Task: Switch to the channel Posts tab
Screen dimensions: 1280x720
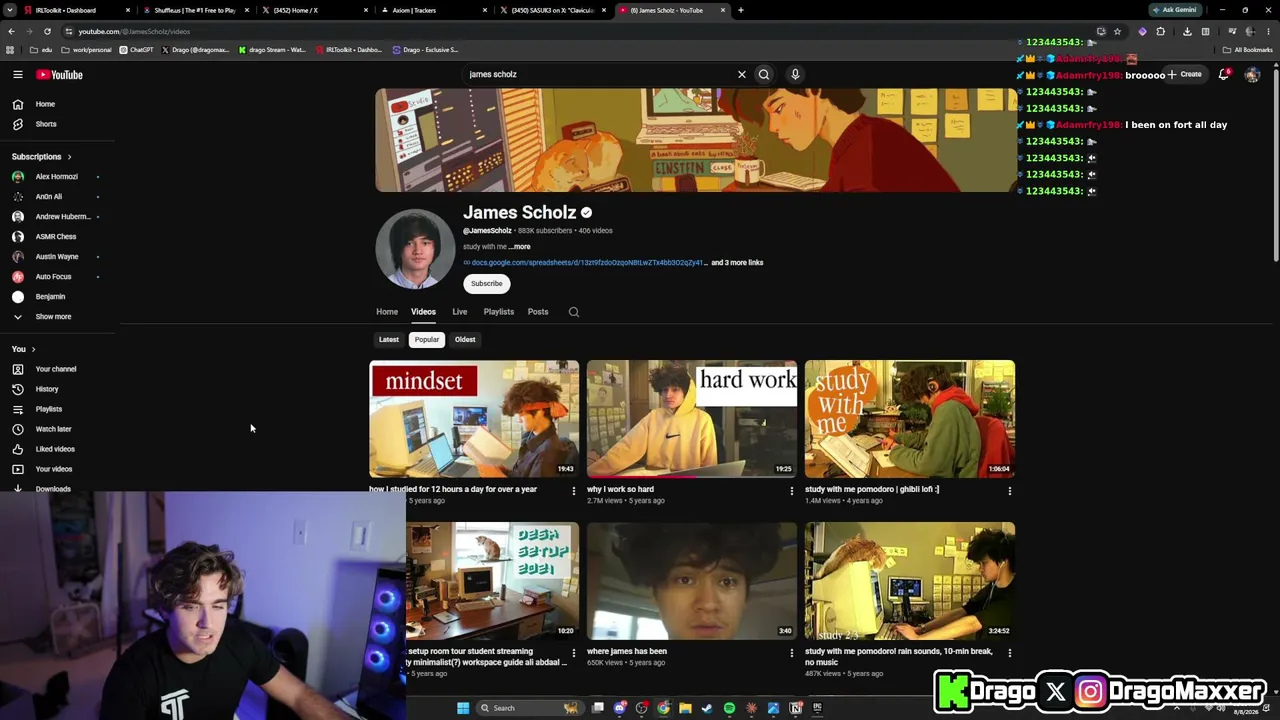Action: click(538, 312)
